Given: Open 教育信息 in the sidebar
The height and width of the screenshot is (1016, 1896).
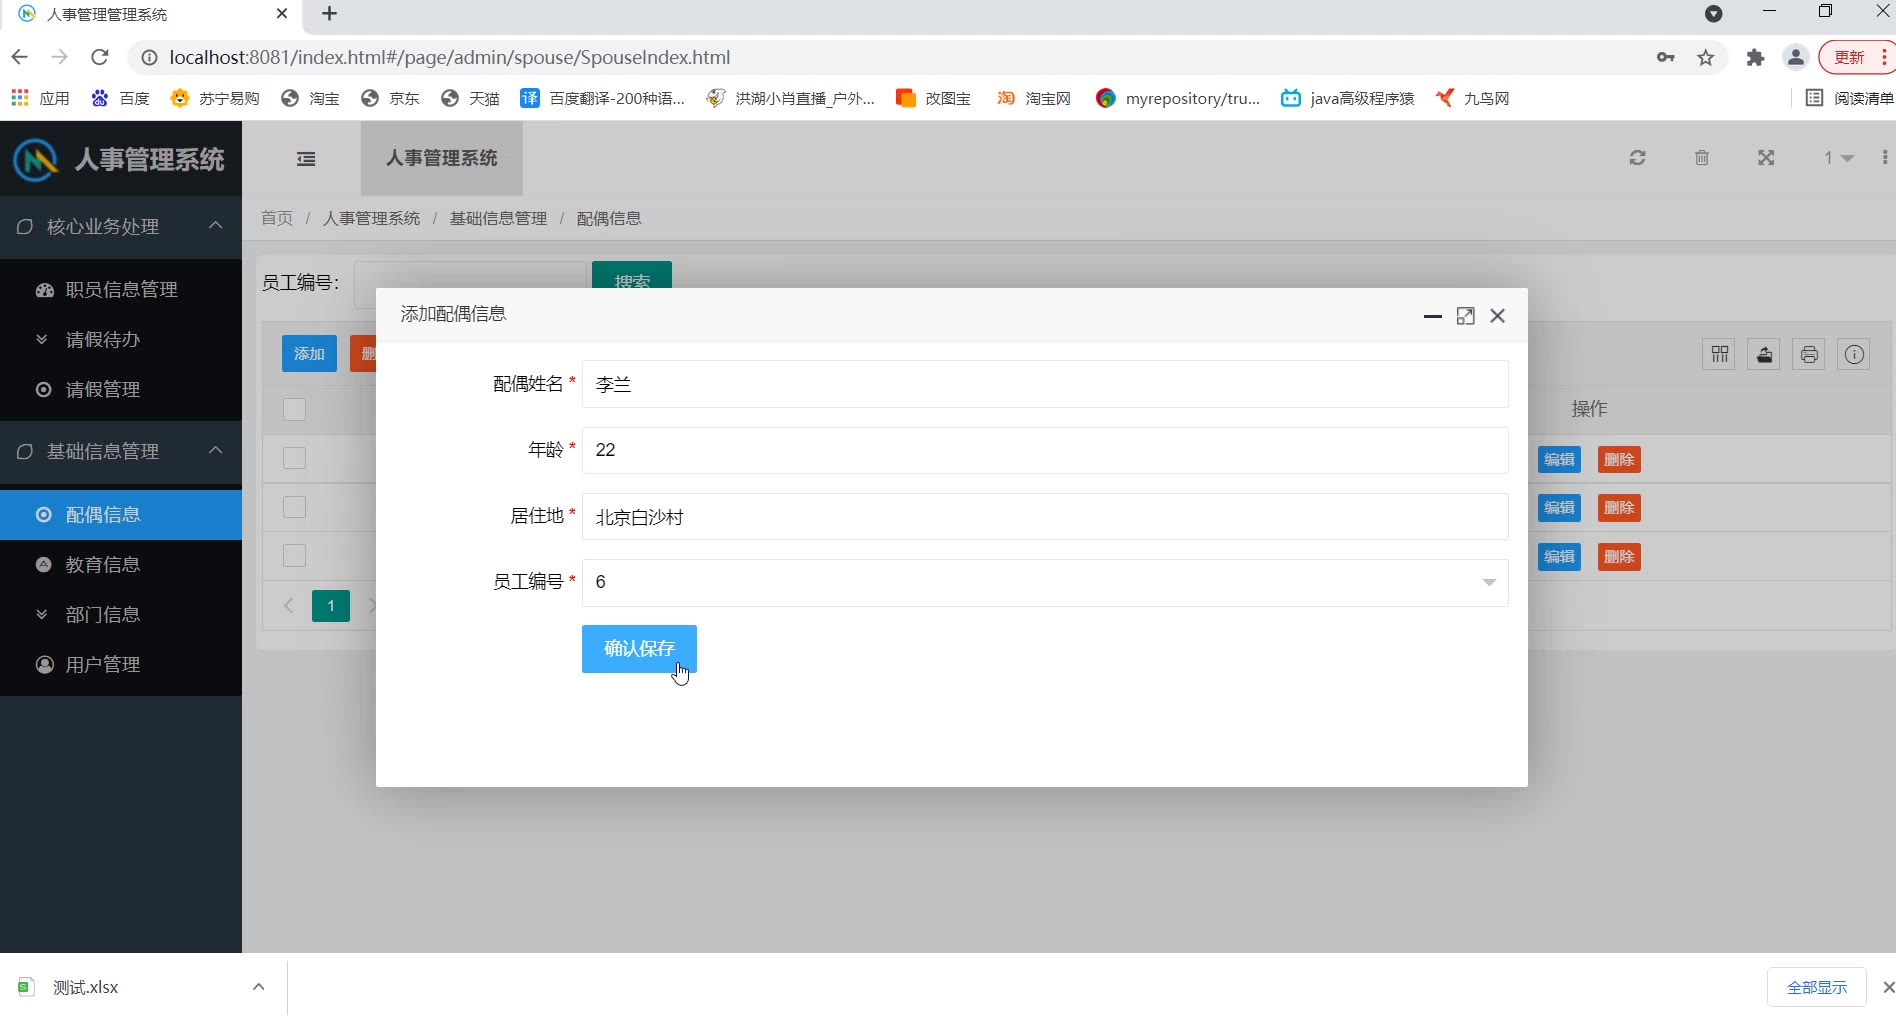Looking at the screenshot, I should [x=121, y=565].
